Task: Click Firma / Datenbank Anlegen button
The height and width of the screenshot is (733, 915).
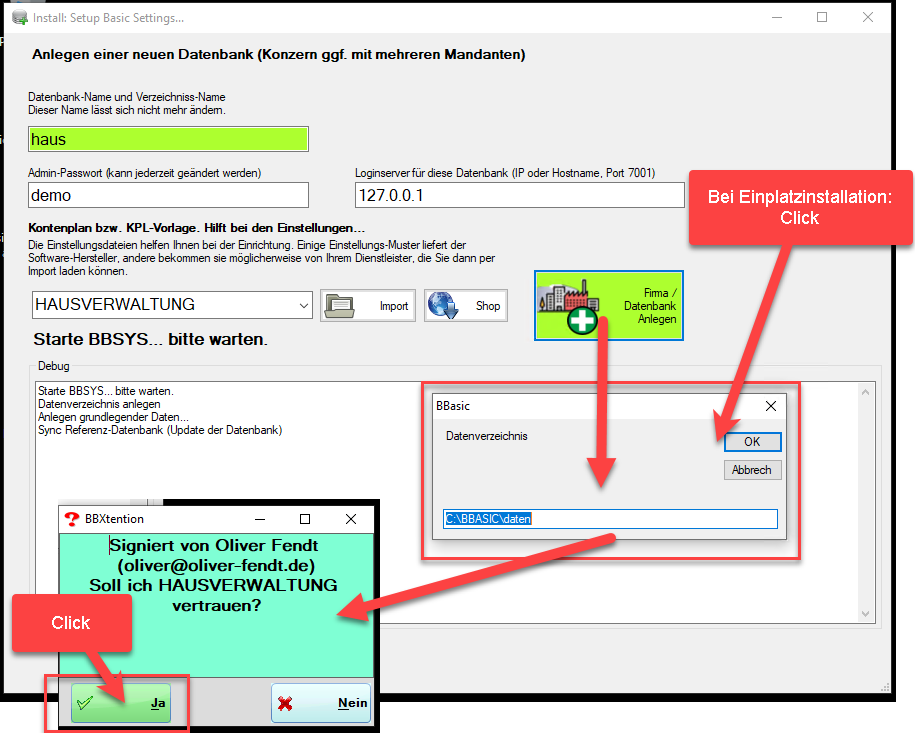Action: [x=609, y=305]
